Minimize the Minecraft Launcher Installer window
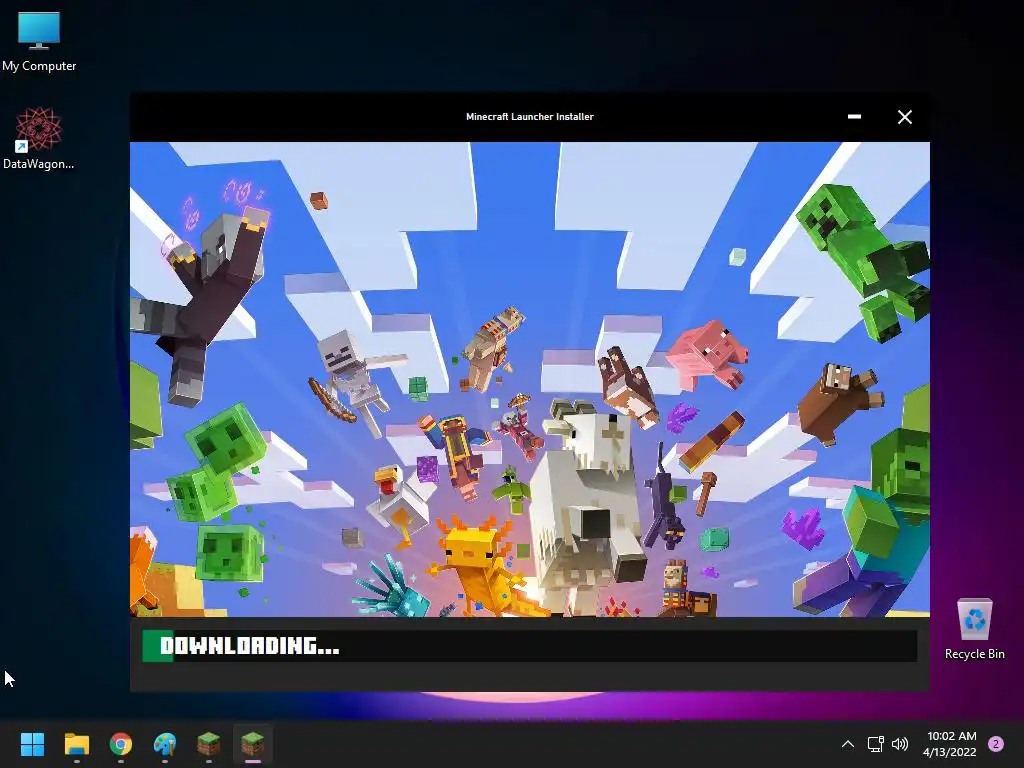The width and height of the screenshot is (1024, 768). tap(854, 117)
